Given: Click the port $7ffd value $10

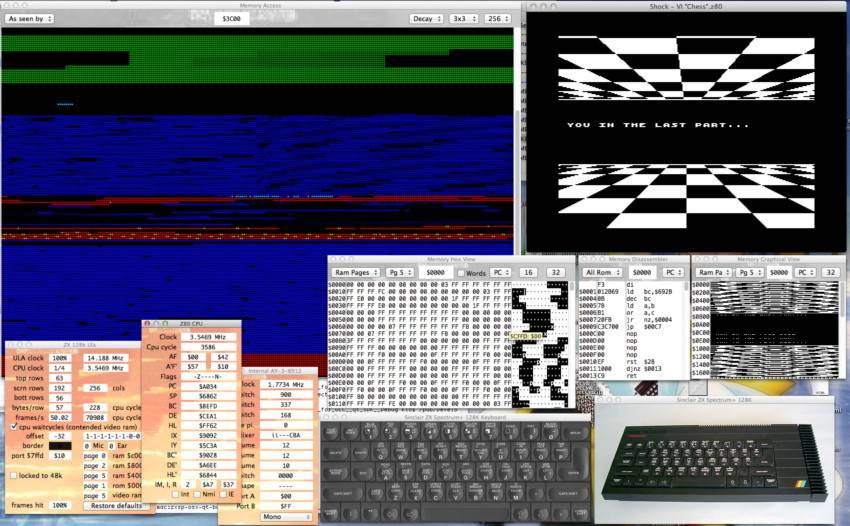Looking at the screenshot, I should tap(60, 456).
